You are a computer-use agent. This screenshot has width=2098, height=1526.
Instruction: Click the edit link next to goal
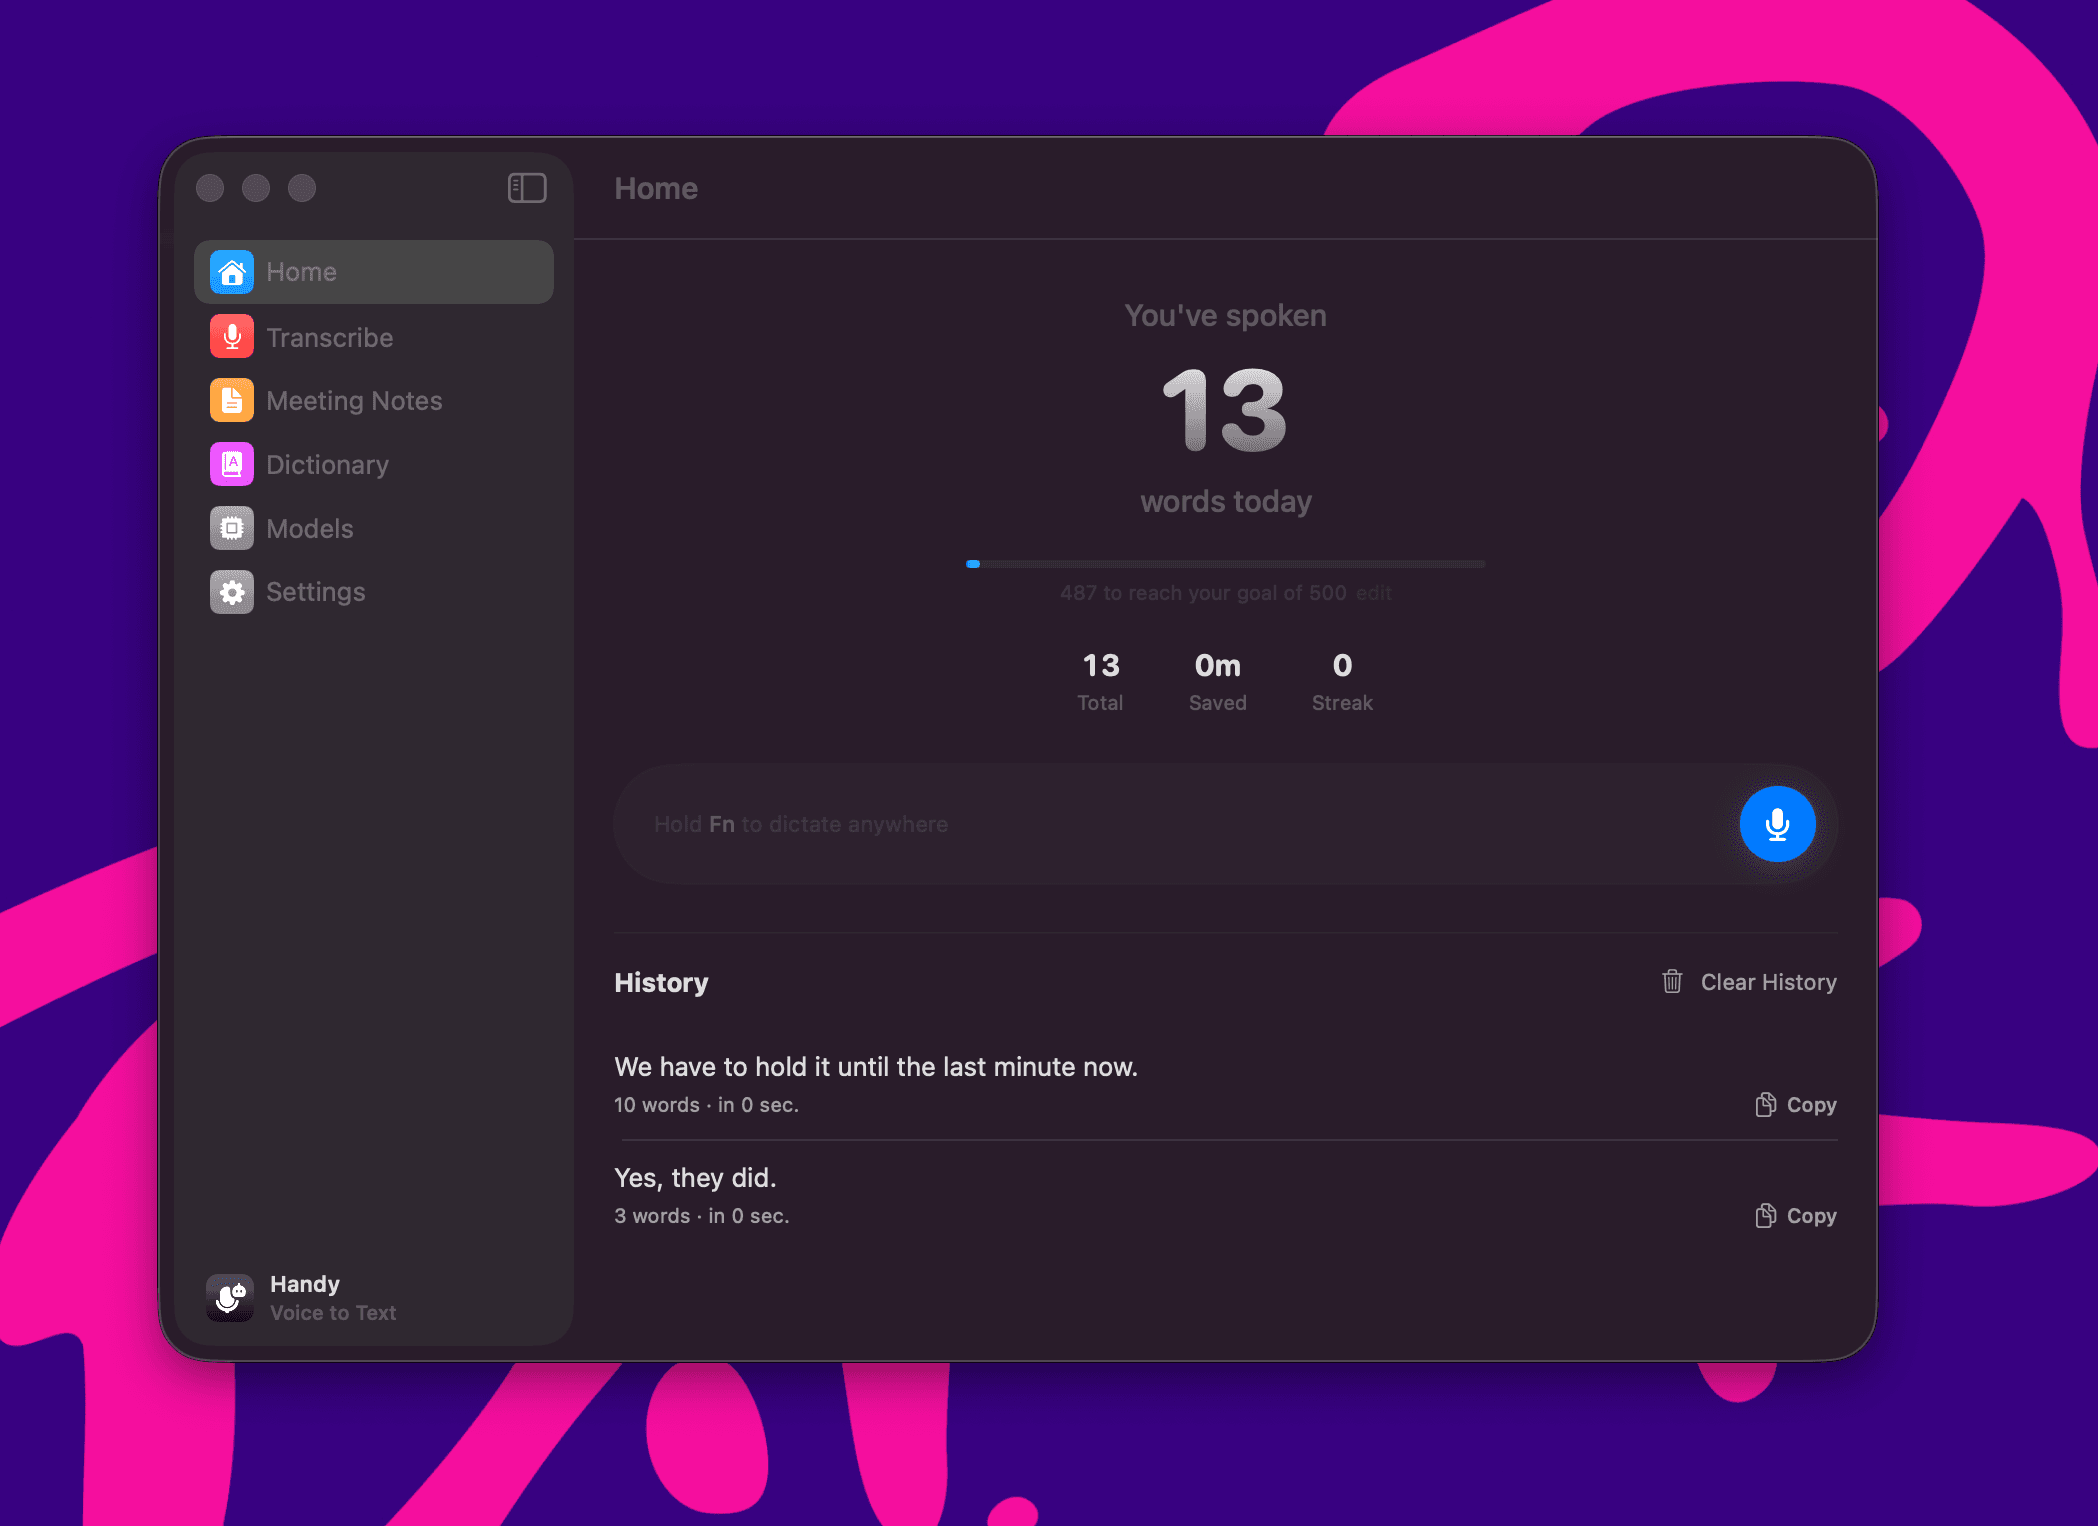coord(1373,593)
